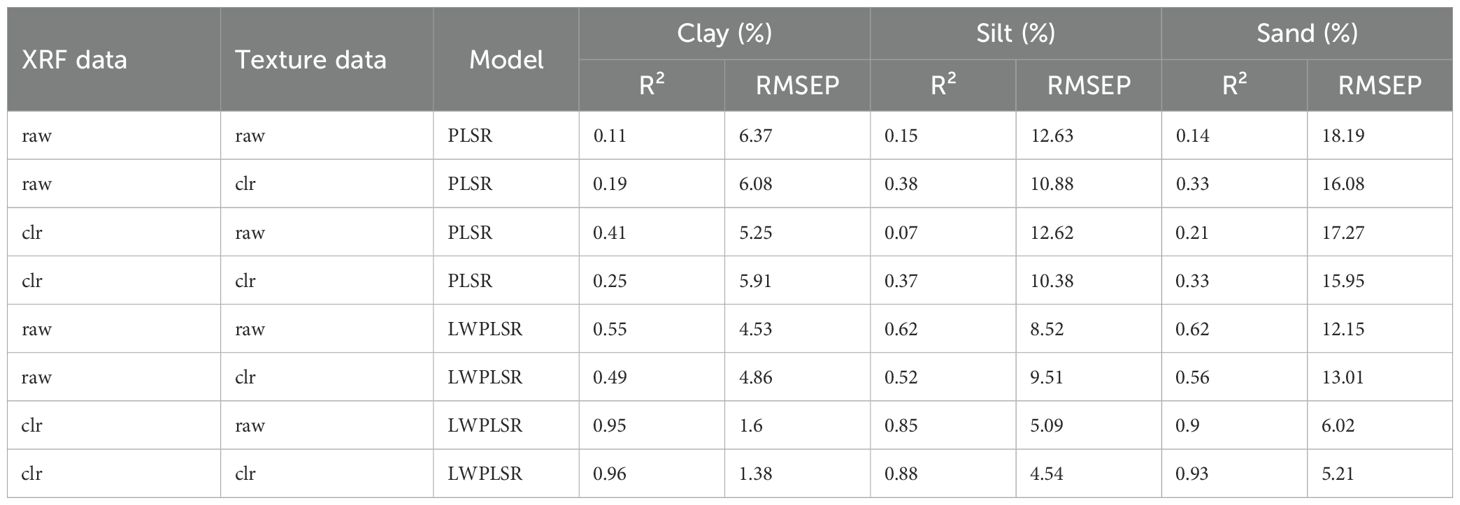Click the clay R² value 0.41

click(609, 233)
